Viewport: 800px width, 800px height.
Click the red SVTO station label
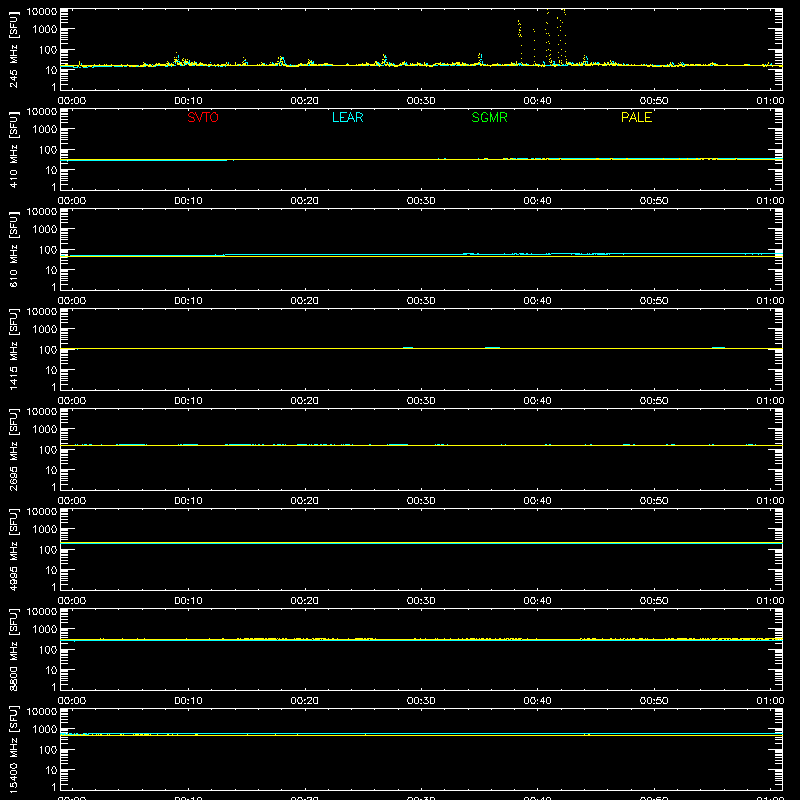tap(203, 117)
